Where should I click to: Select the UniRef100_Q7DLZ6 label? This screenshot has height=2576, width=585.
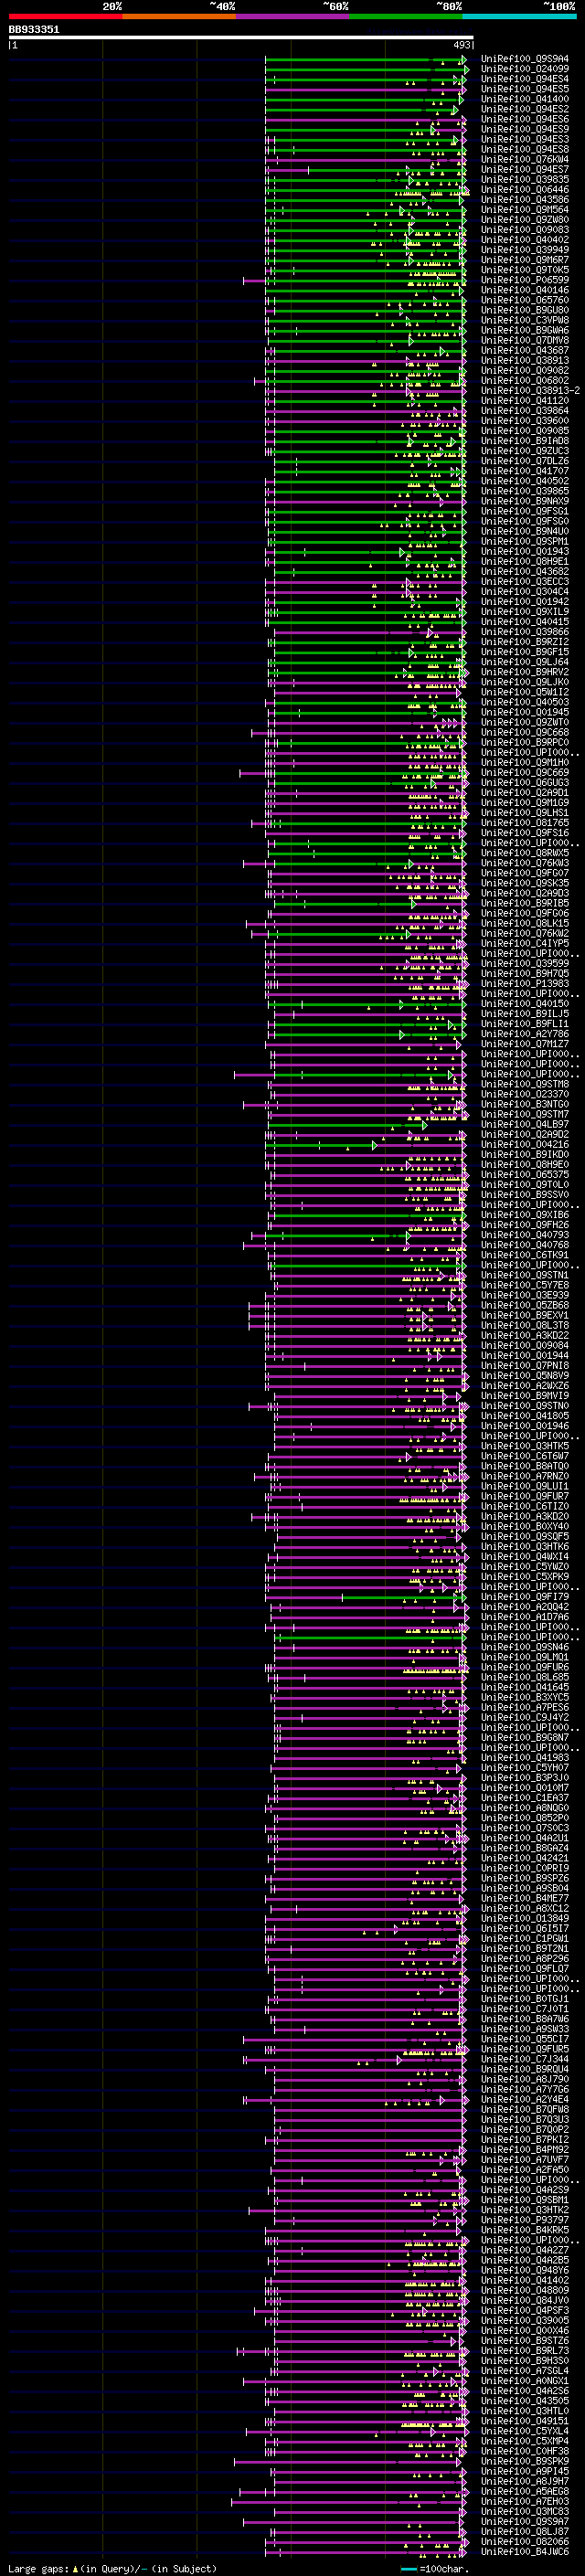pyautogui.click(x=525, y=461)
